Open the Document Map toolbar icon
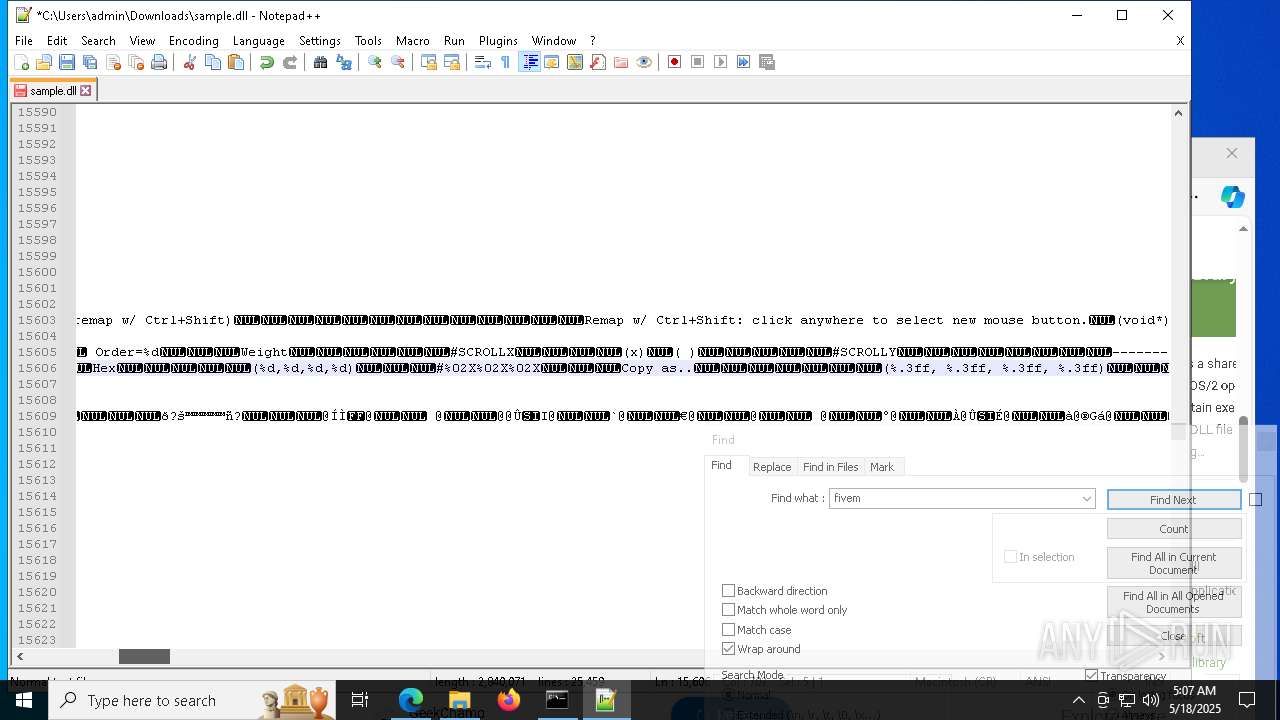The height and width of the screenshot is (720, 1280). pos(575,62)
